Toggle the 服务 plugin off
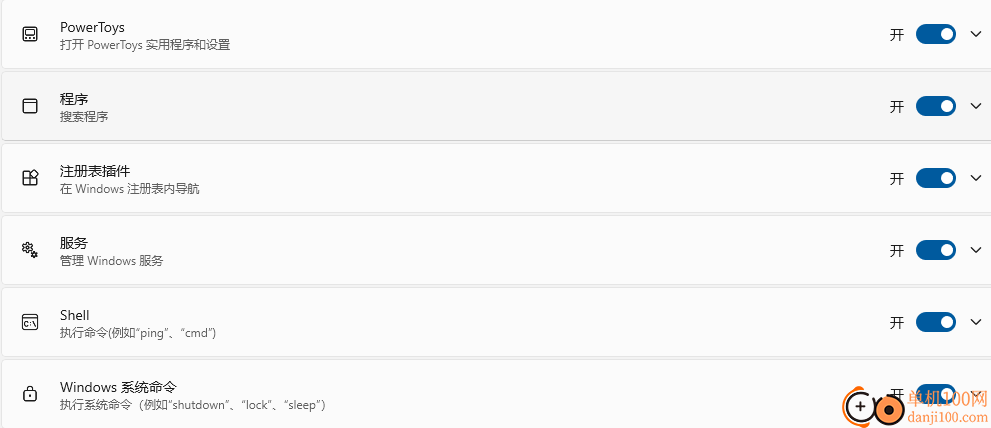Viewport: 991px width, 428px height. (x=936, y=250)
